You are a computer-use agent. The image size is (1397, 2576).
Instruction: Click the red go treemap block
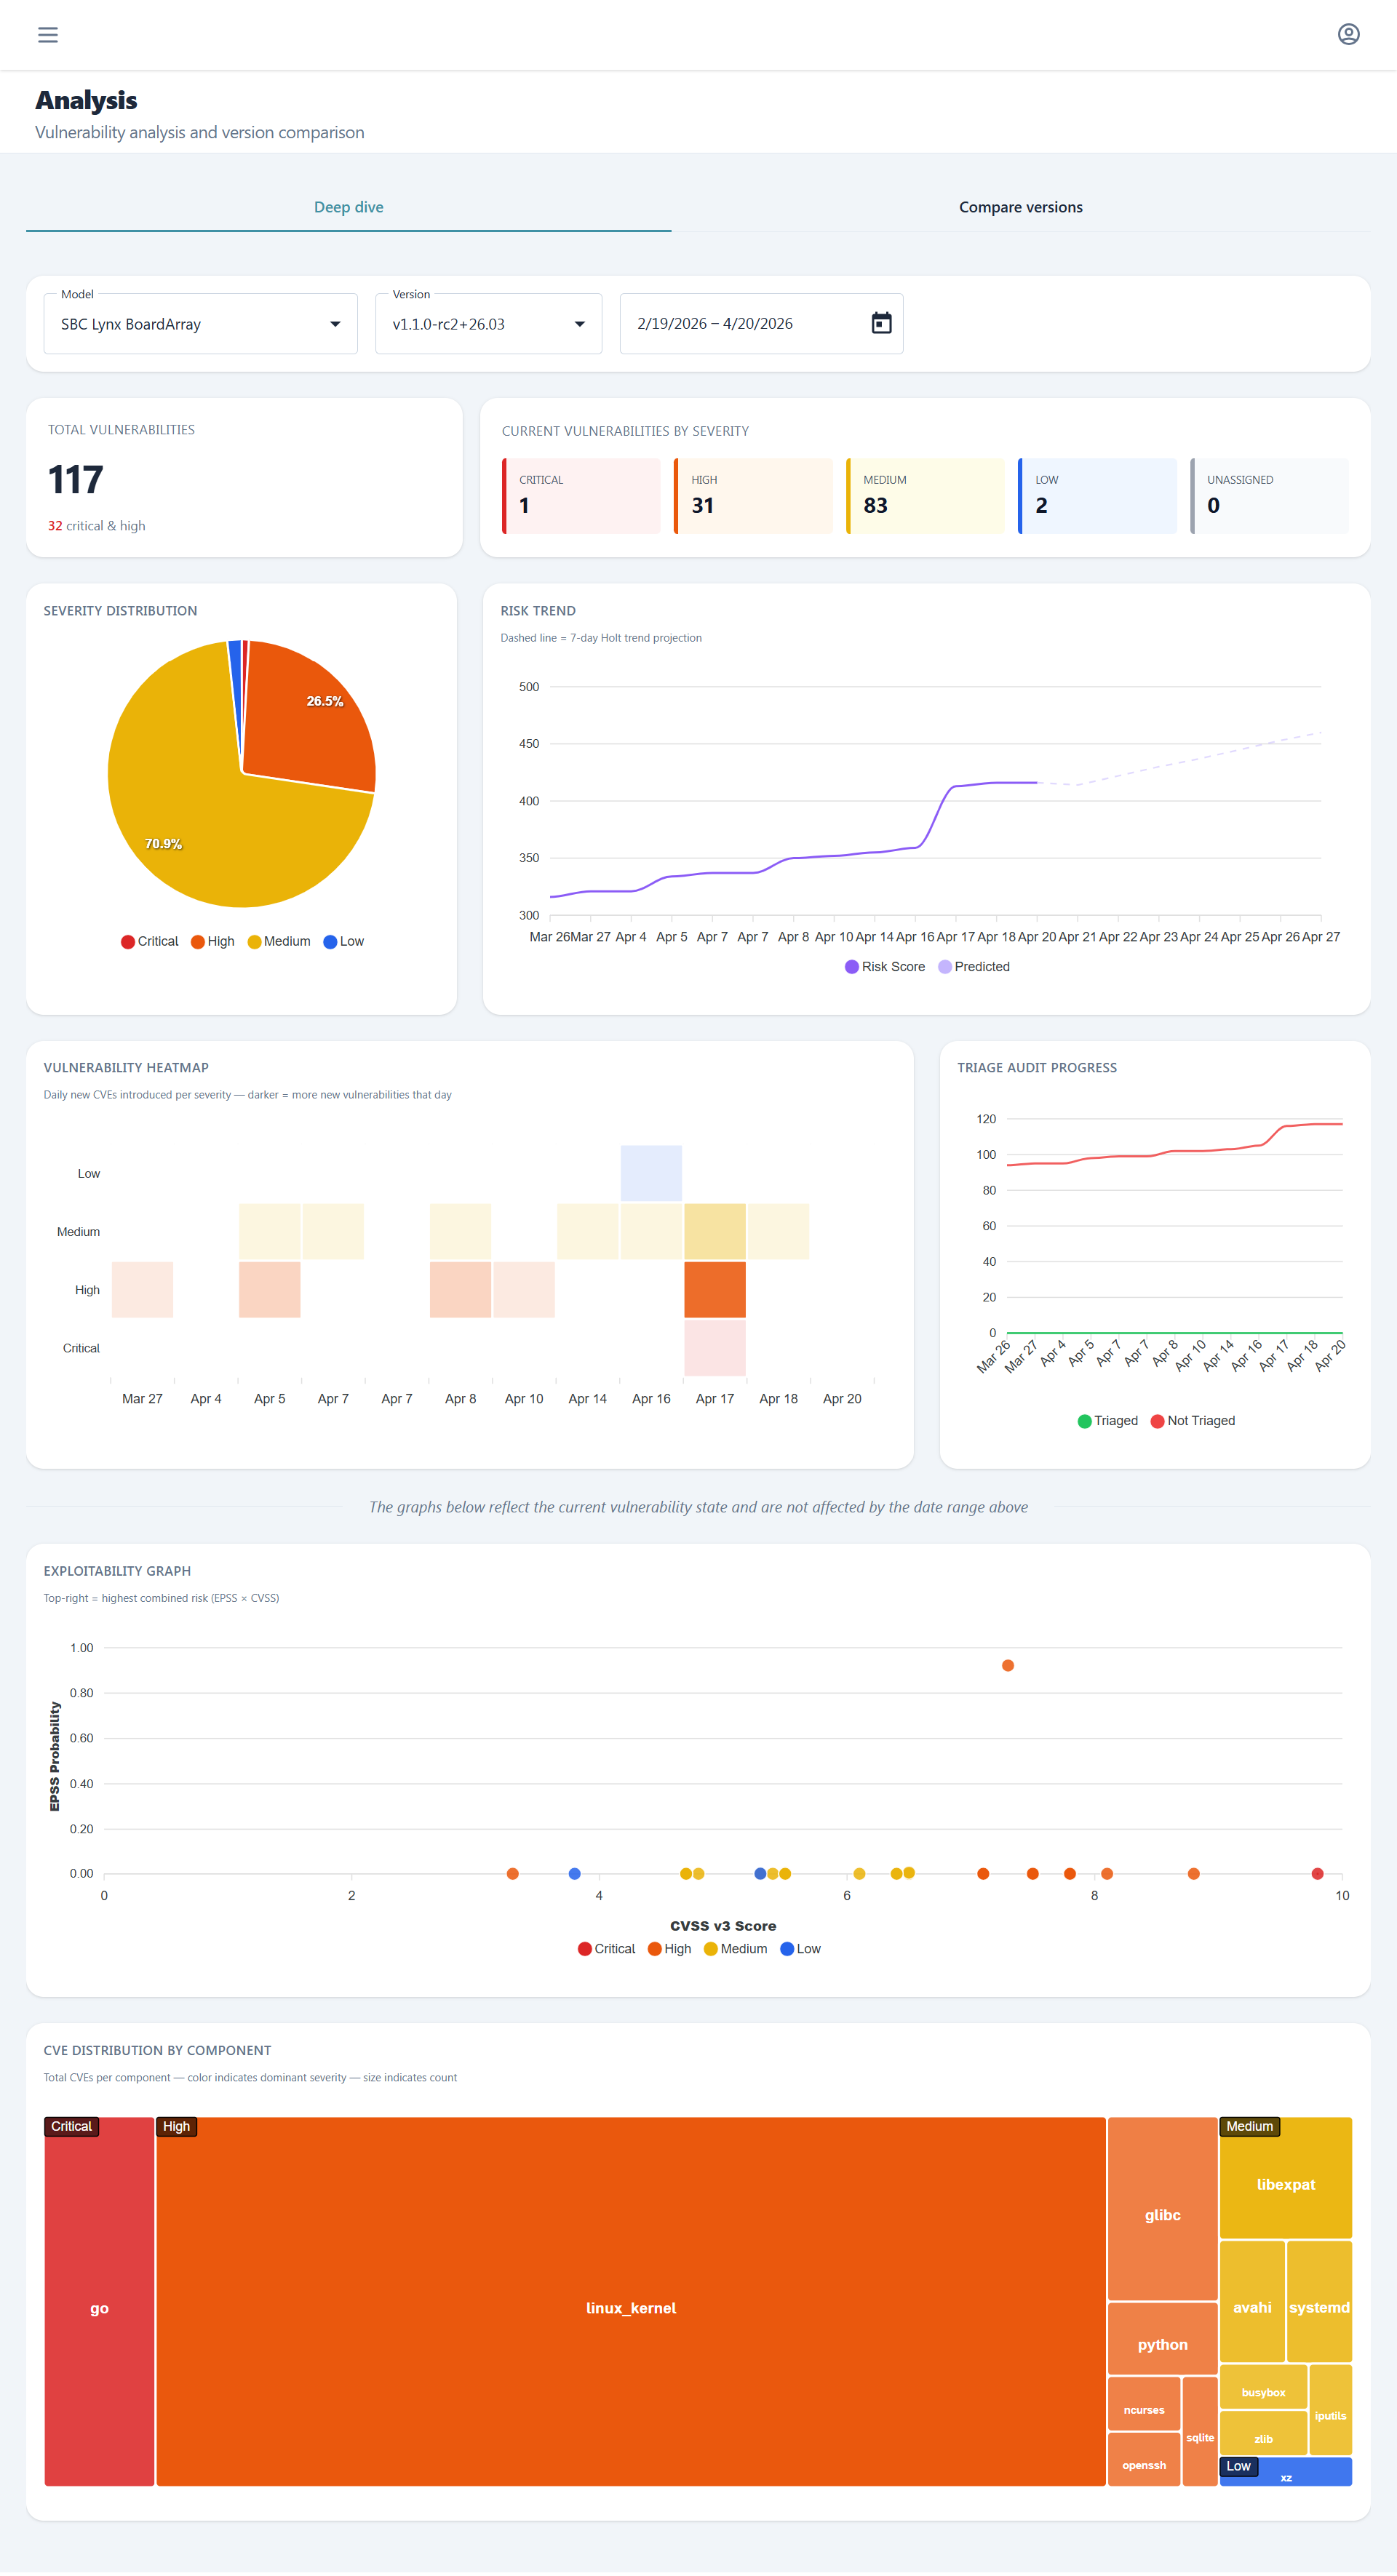click(99, 2307)
